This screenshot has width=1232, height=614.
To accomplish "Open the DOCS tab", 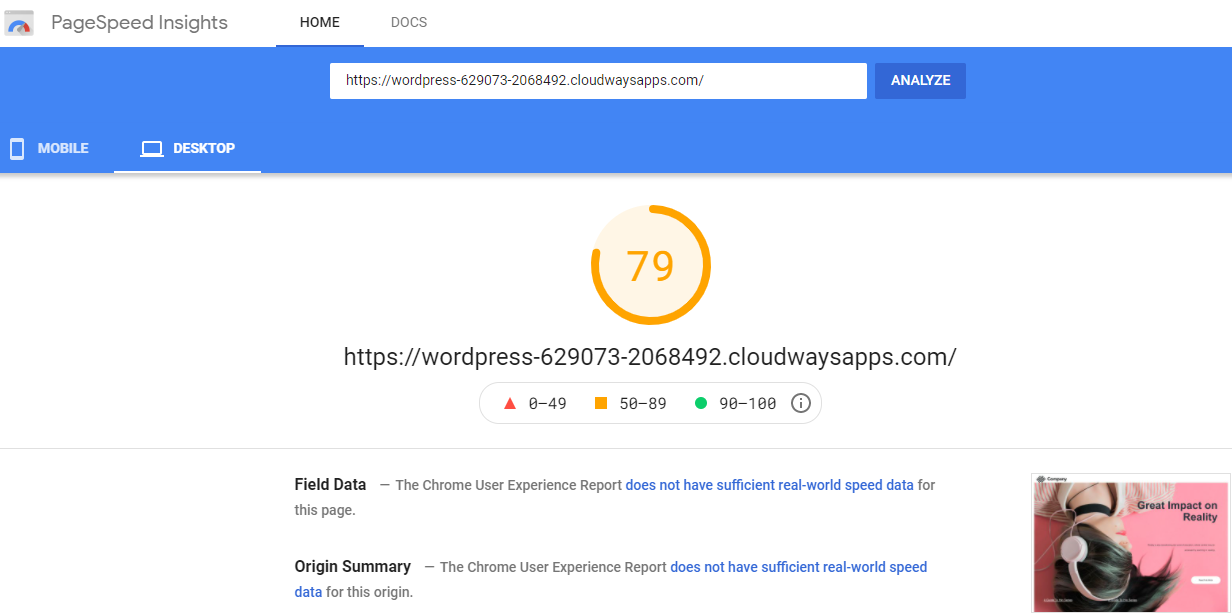I will tap(408, 22).
